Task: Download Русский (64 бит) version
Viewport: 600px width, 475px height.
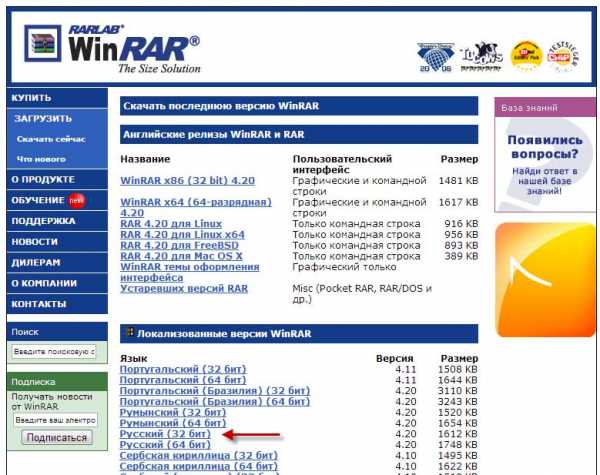Action: [x=165, y=444]
